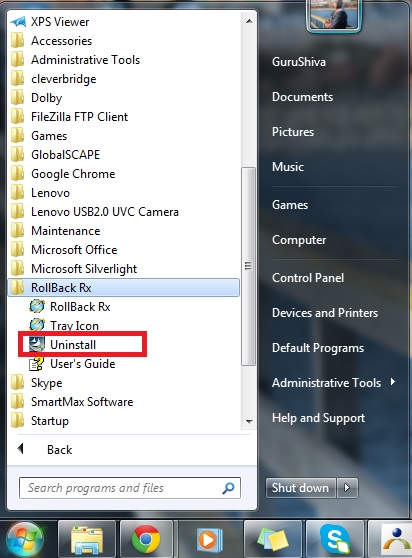Viewport: 412px width, 558px height.
Task: Click the magnifier search icon
Action: (x=228, y=488)
